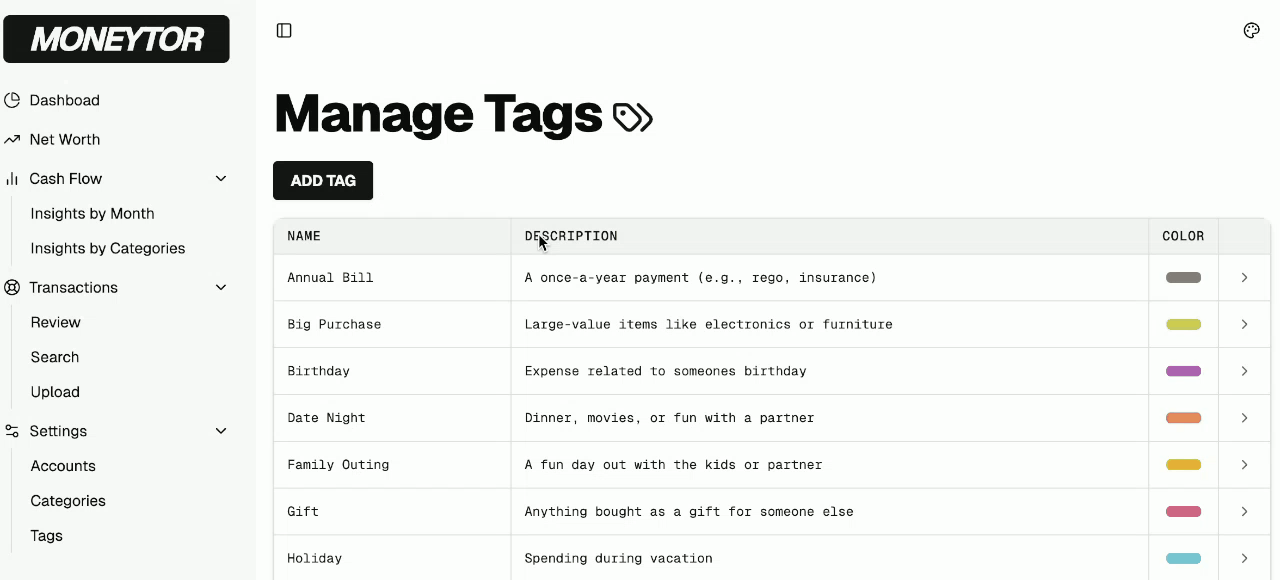Click the Transactions coin icon in sidebar
The width and height of the screenshot is (1280, 580).
pyautogui.click(x=12, y=287)
